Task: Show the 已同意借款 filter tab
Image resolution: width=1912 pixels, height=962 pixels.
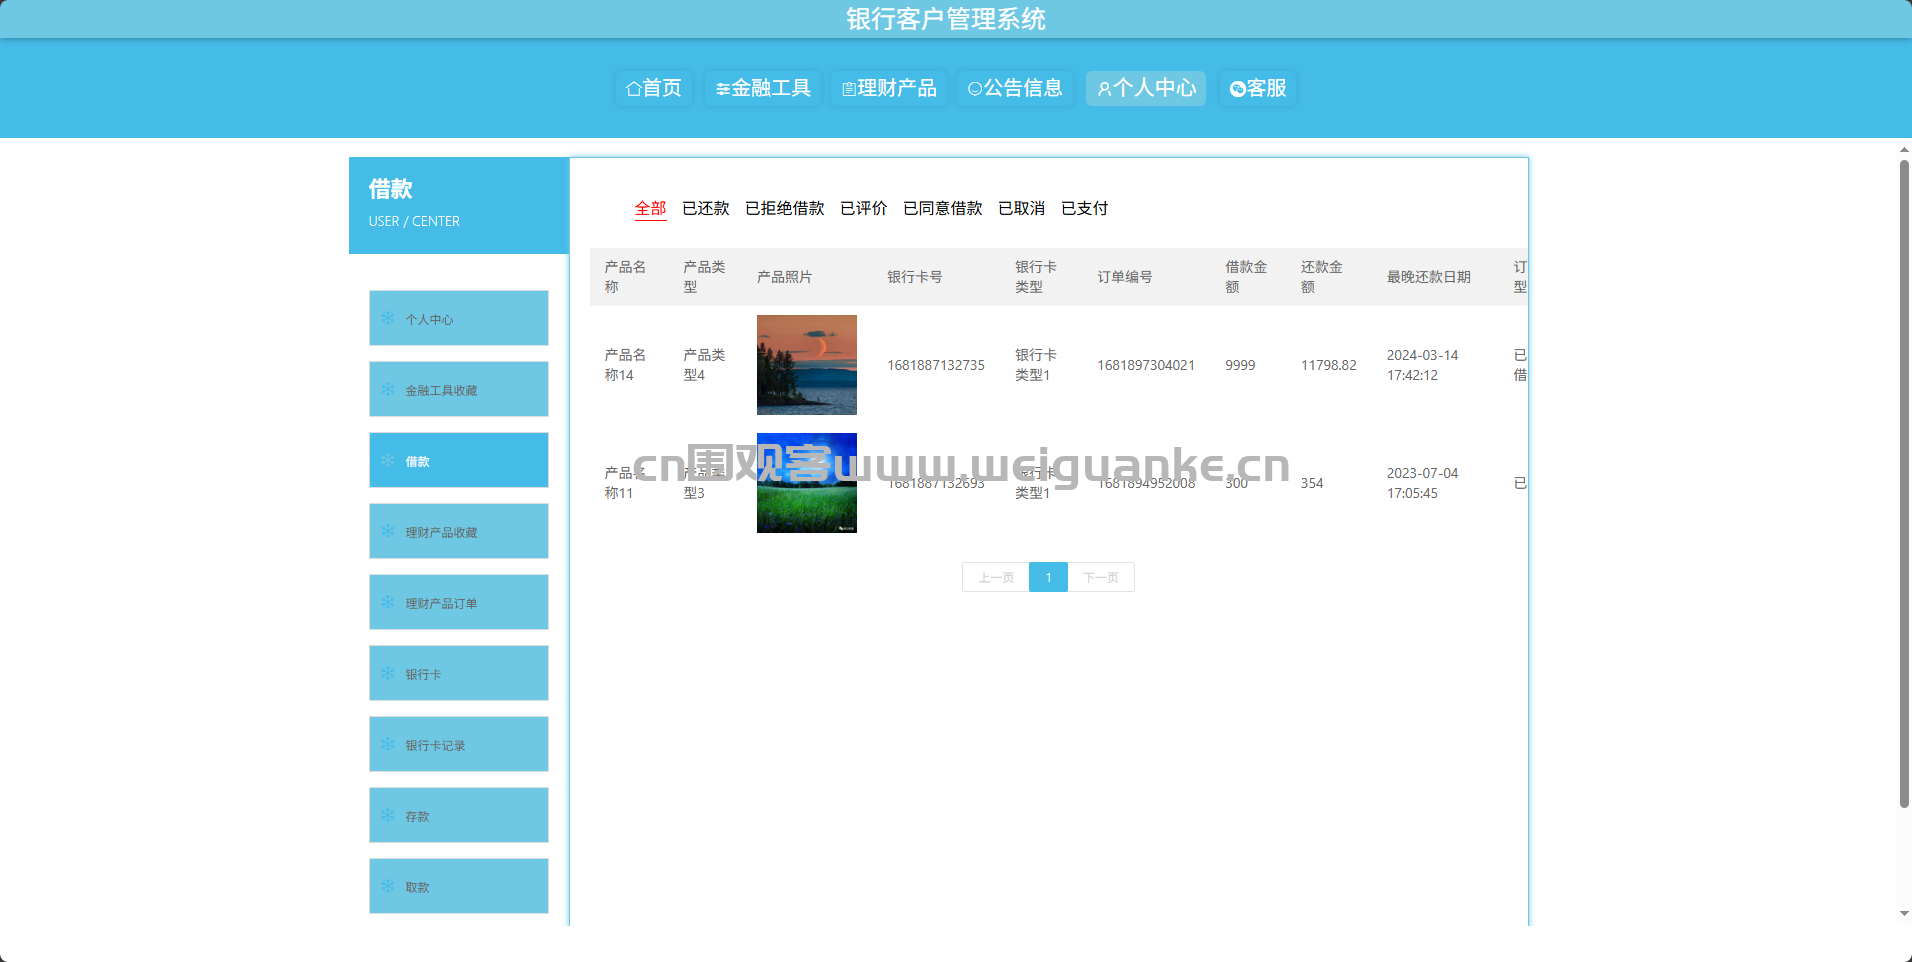Action: 943,208
